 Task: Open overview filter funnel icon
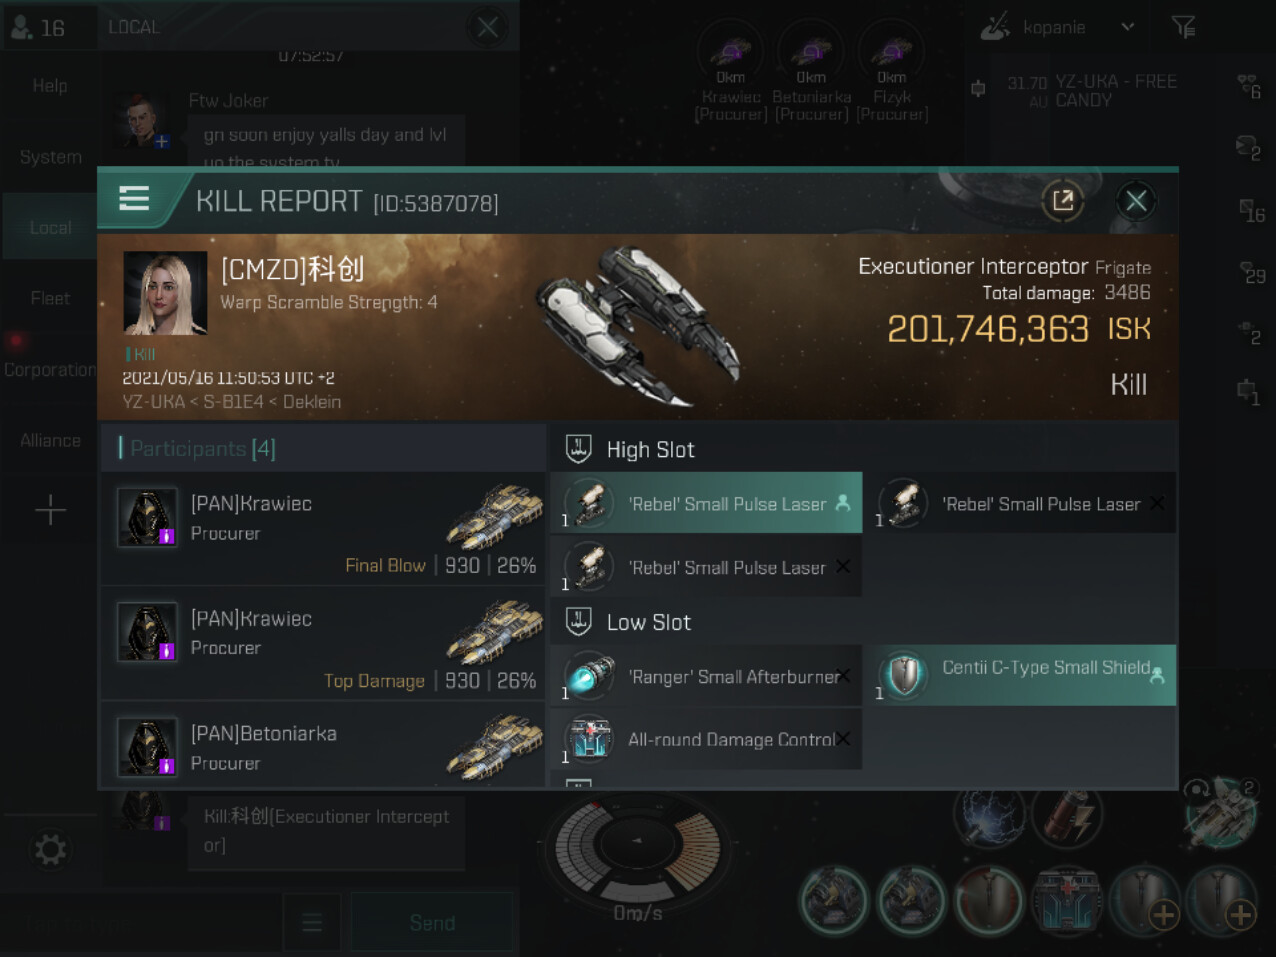(x=1184, y=27)
